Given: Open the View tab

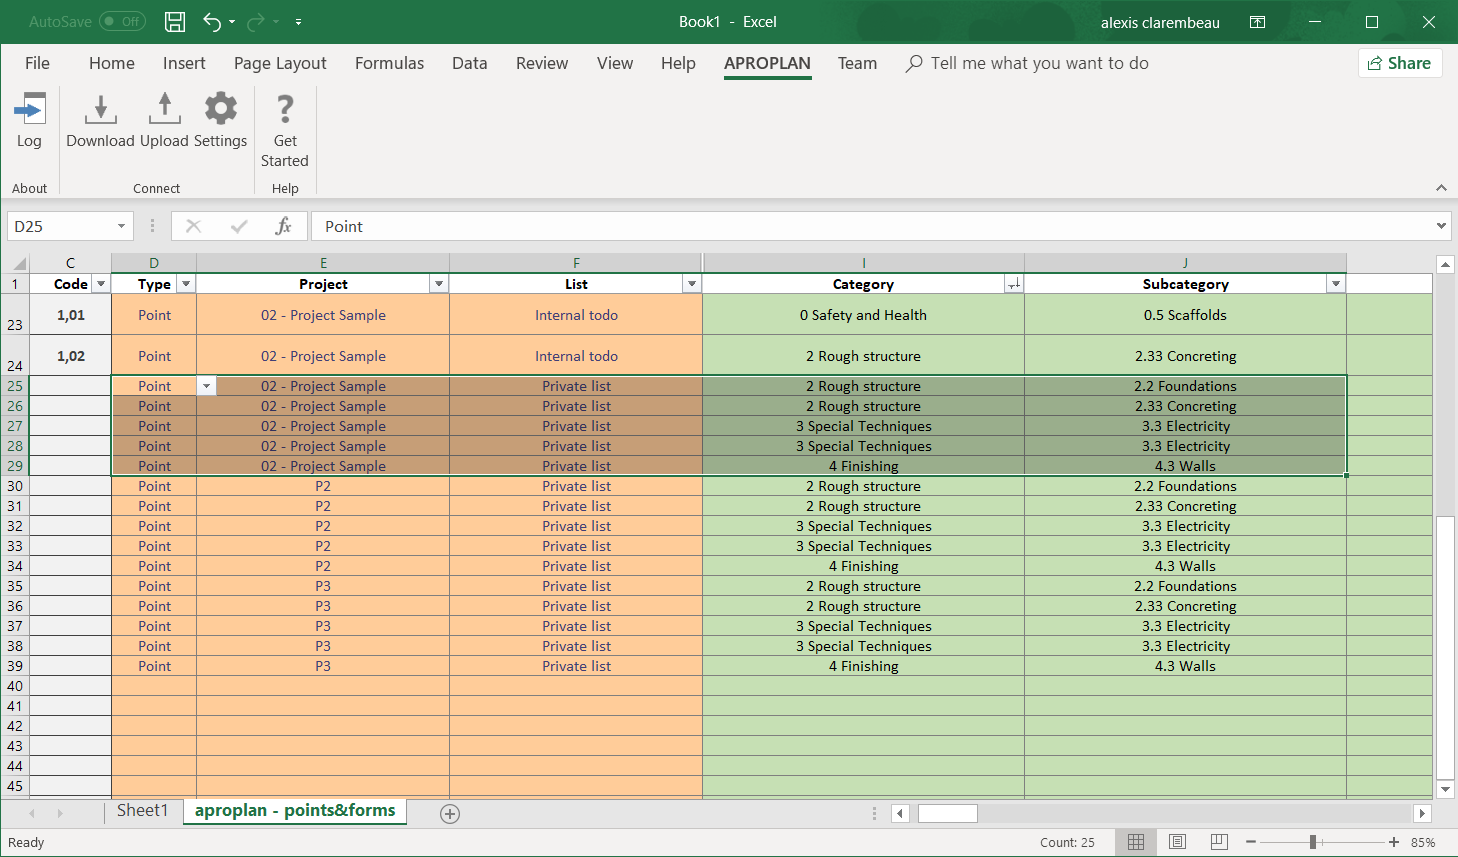Looking at the screenshot, I should [x=615, y=64].
